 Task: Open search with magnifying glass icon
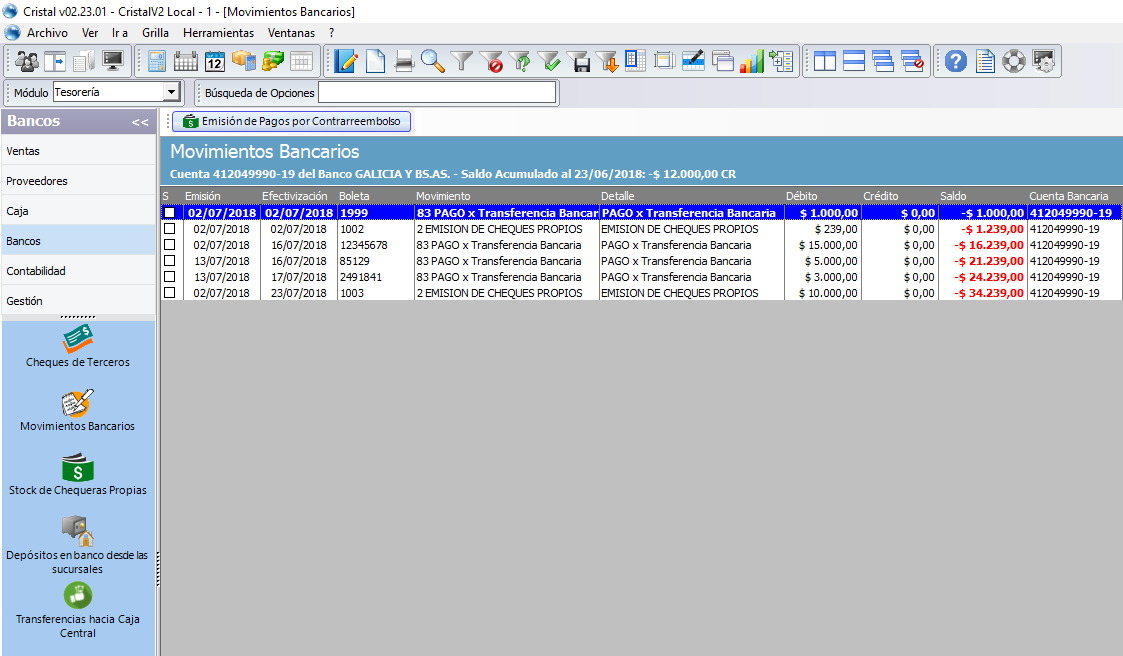point(432,61)
